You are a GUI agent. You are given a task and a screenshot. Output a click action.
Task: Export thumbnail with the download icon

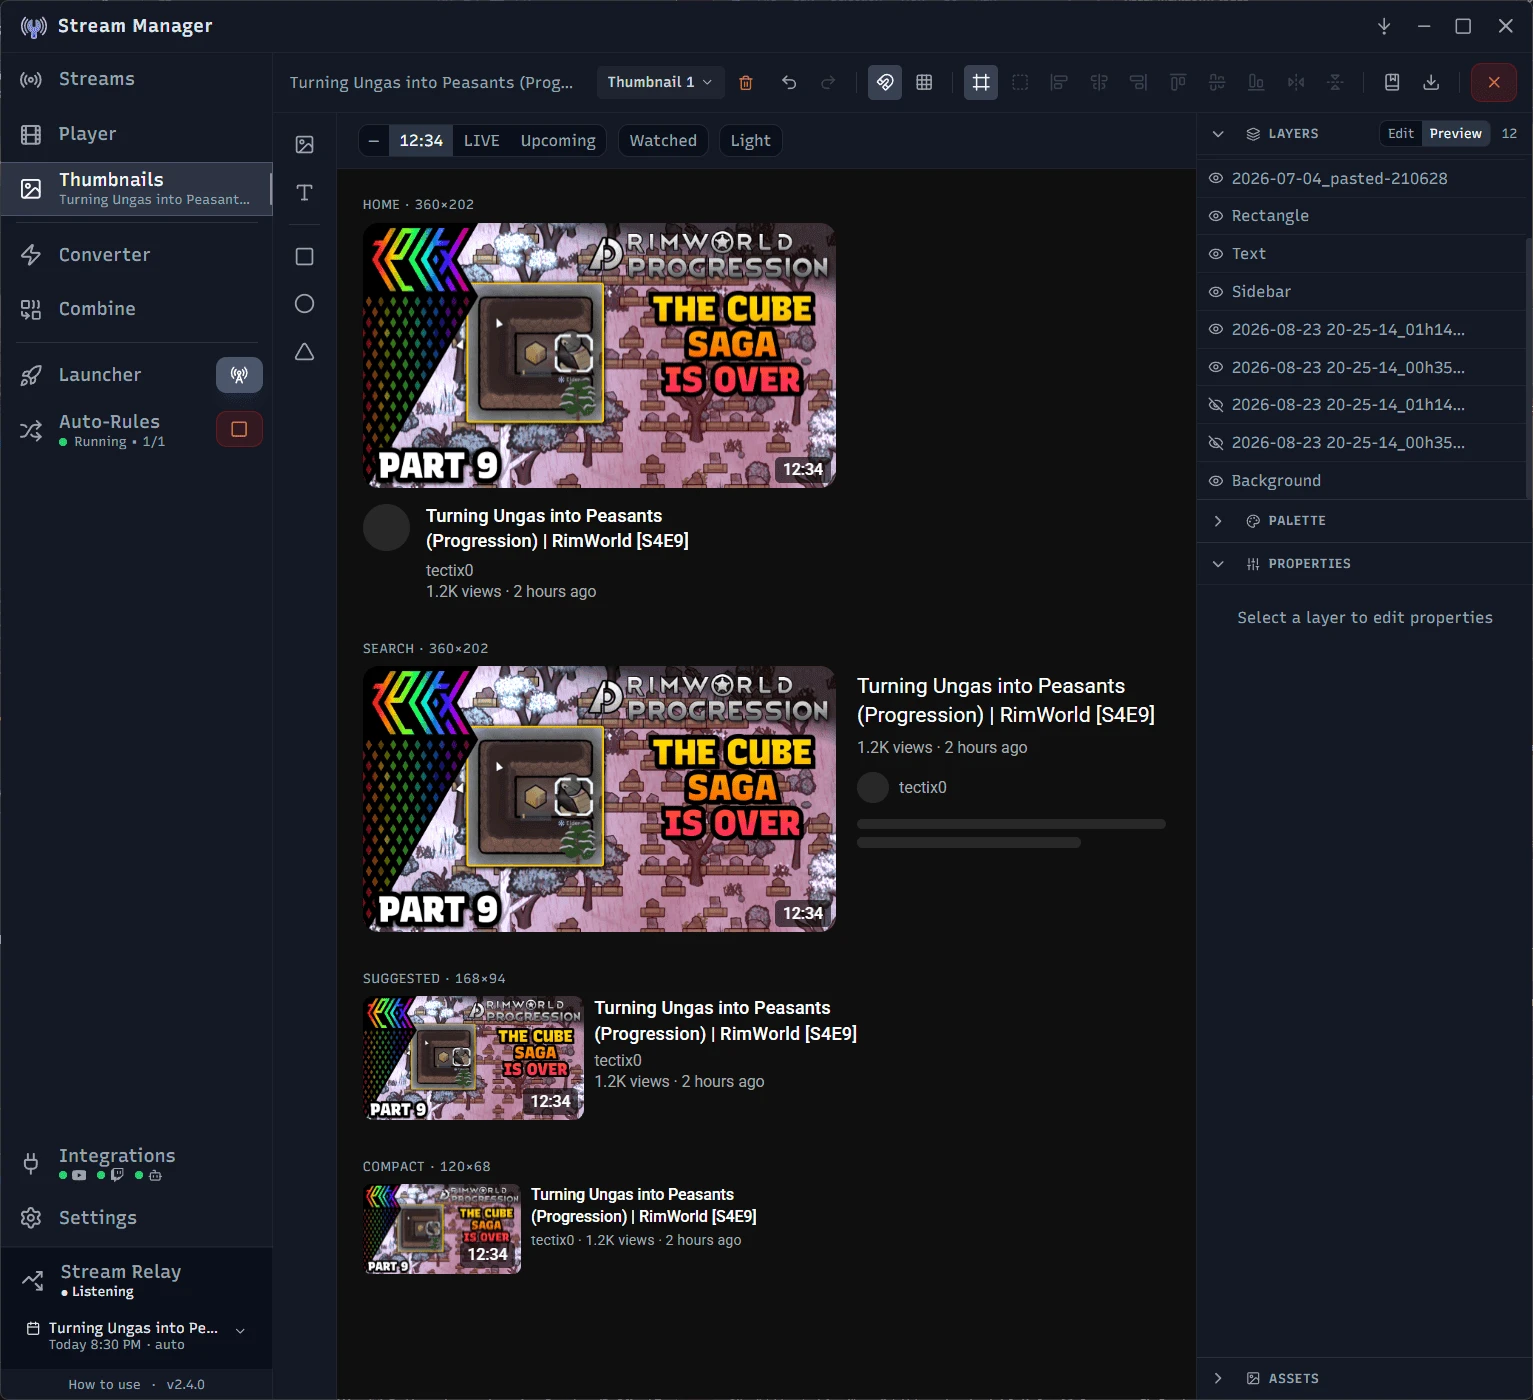click(1431, 82)
